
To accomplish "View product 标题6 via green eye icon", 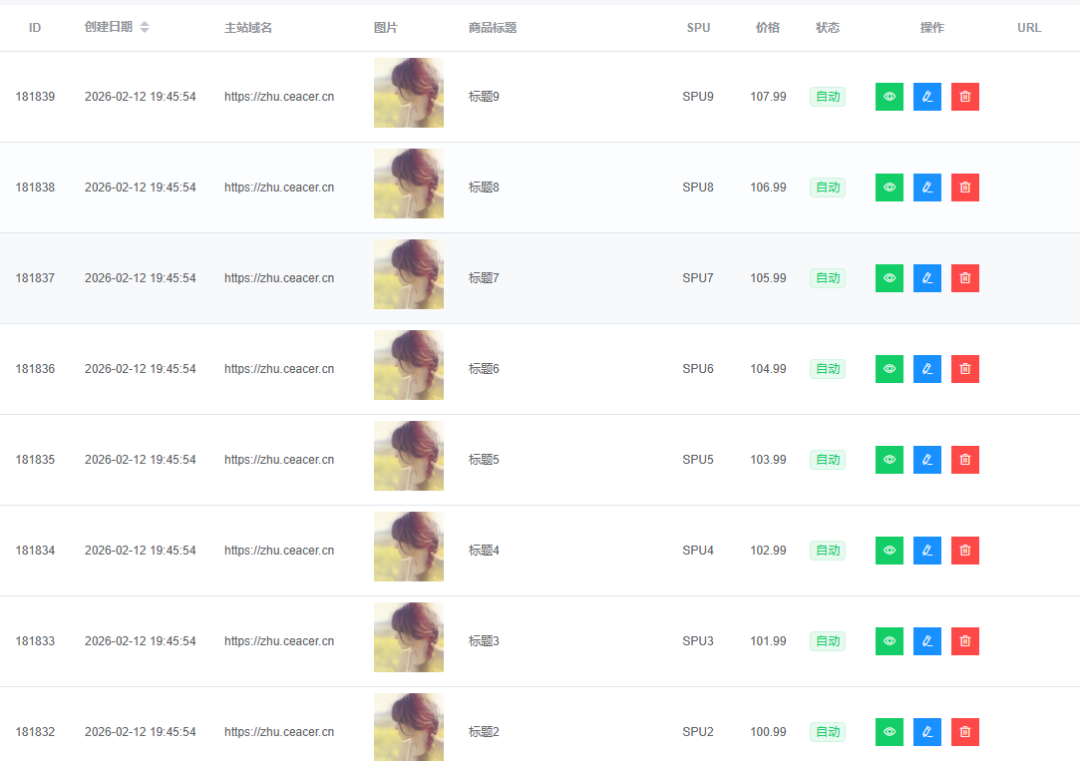I will 889,369.
